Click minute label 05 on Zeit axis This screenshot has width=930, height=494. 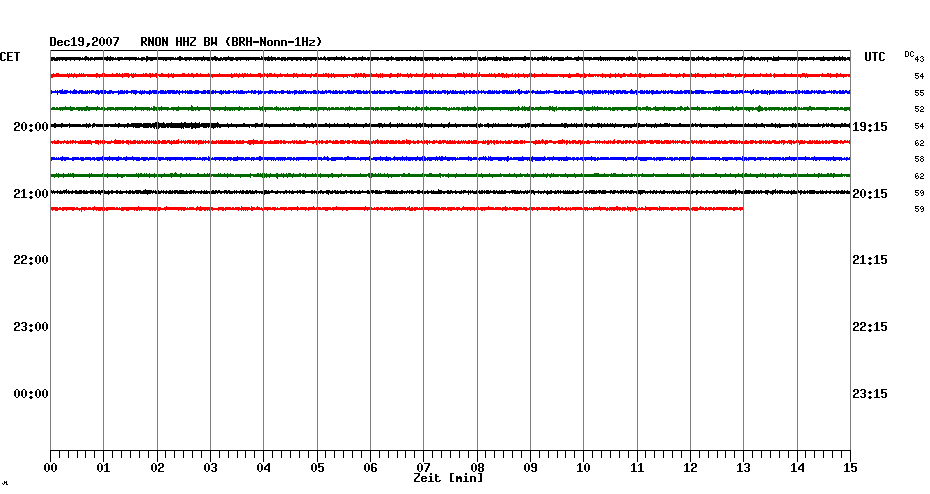(317, 468)
